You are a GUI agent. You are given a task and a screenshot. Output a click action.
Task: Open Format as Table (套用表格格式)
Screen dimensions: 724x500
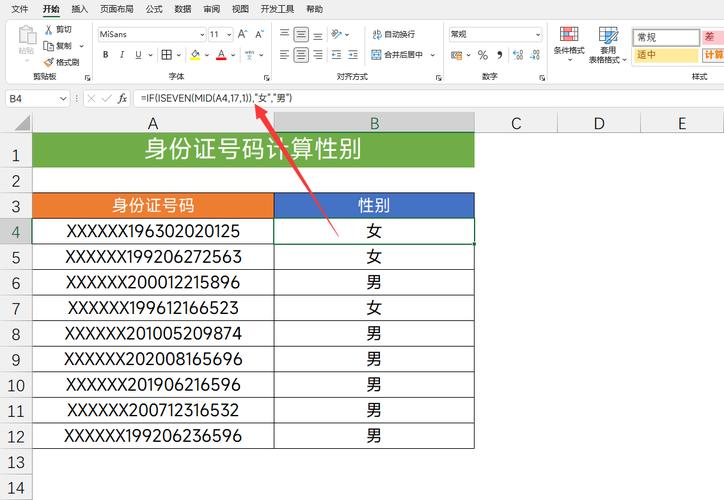point(608,45)
